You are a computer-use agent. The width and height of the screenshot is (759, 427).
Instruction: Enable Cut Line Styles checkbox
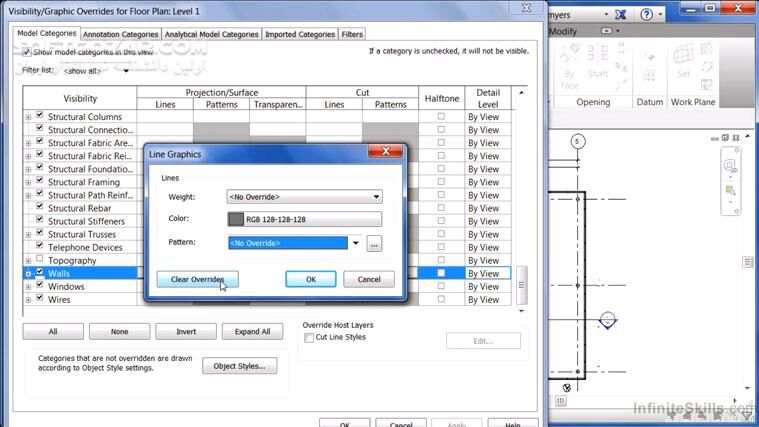(x=309, y=338)
